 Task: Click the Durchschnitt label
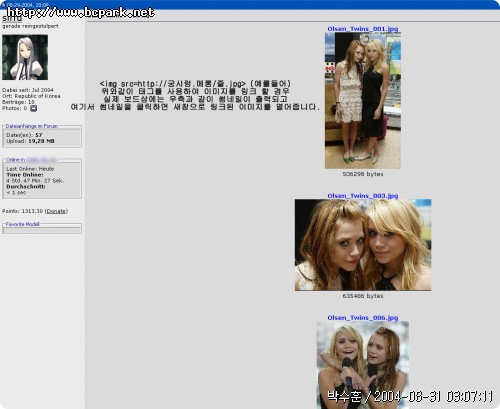26,187
